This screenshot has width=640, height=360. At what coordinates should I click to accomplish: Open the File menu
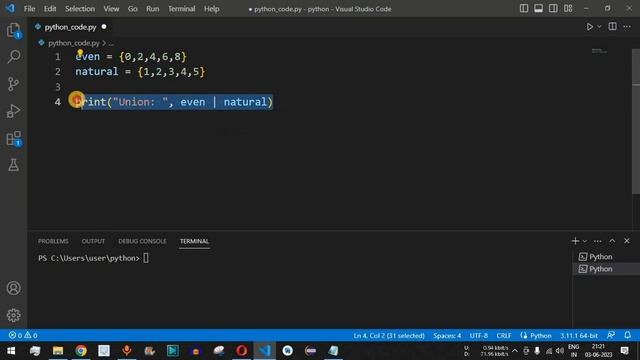[29, 9]
